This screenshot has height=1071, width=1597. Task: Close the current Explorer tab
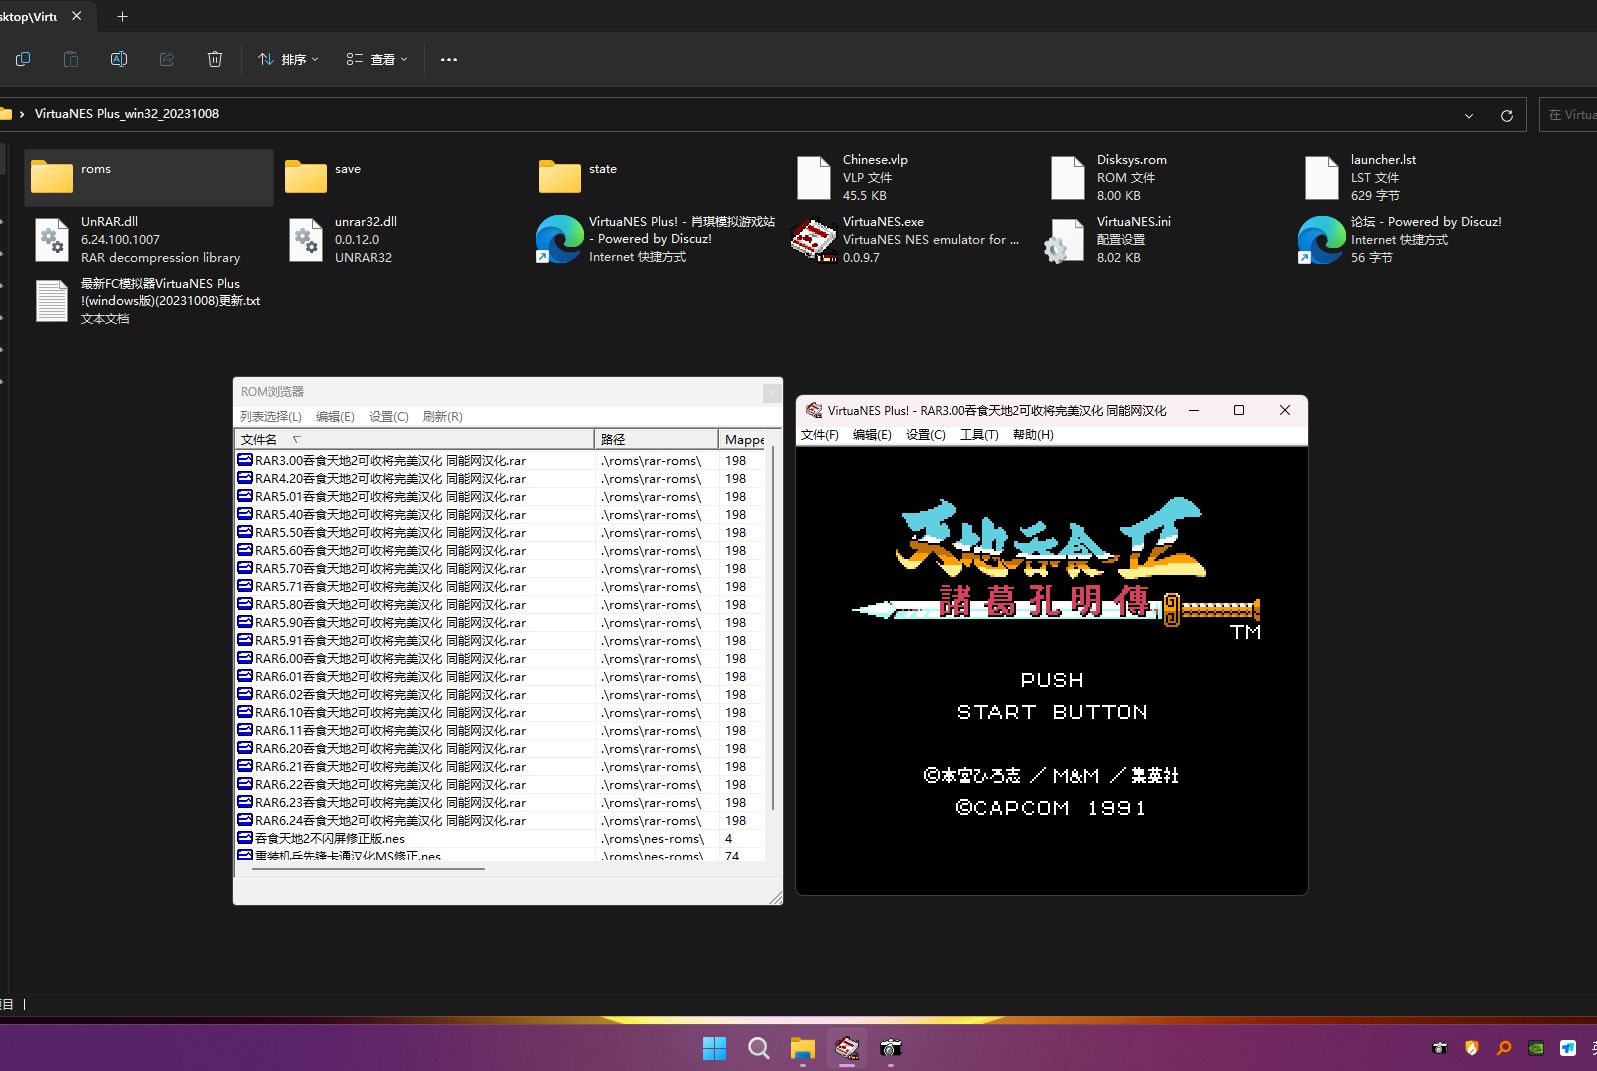(77, 16)
